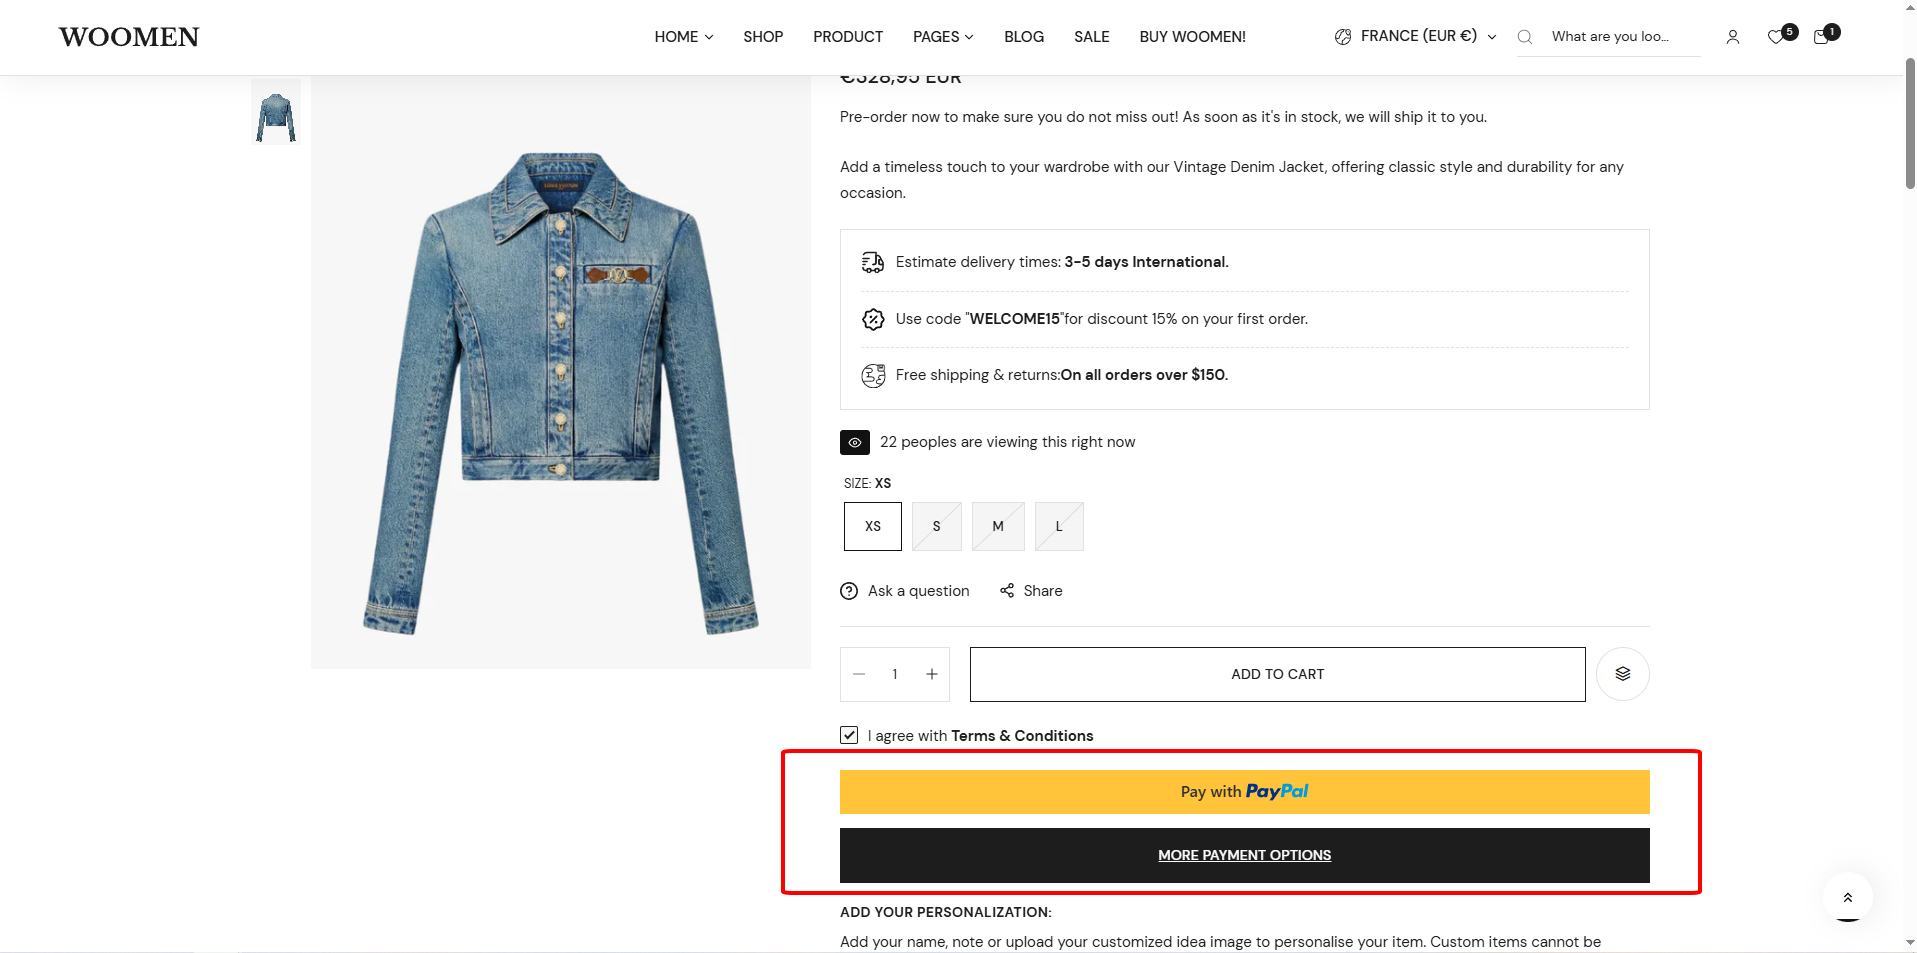Viewport: 1917px width, 953px height.
Task: Open the shopping cart icon
Action: point(1821,37)
